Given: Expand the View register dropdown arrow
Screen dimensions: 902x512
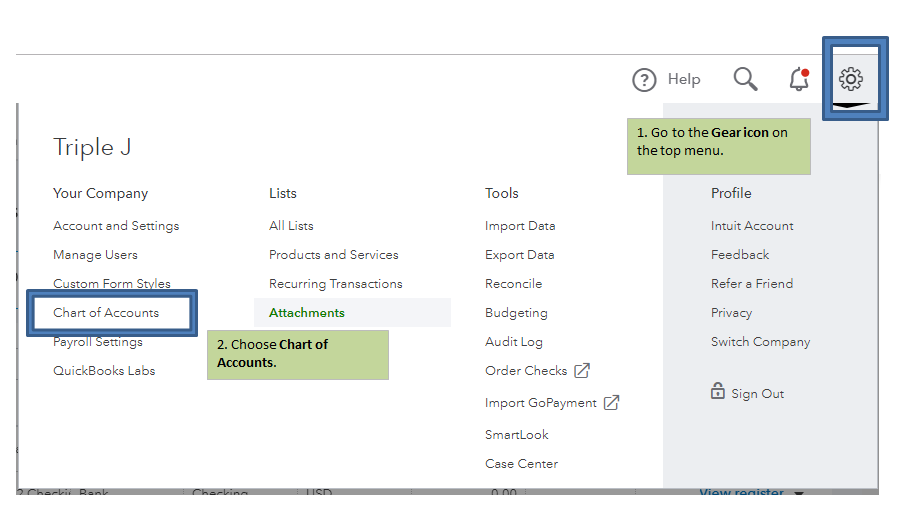Looking at the screenshot, I should 798,493.
